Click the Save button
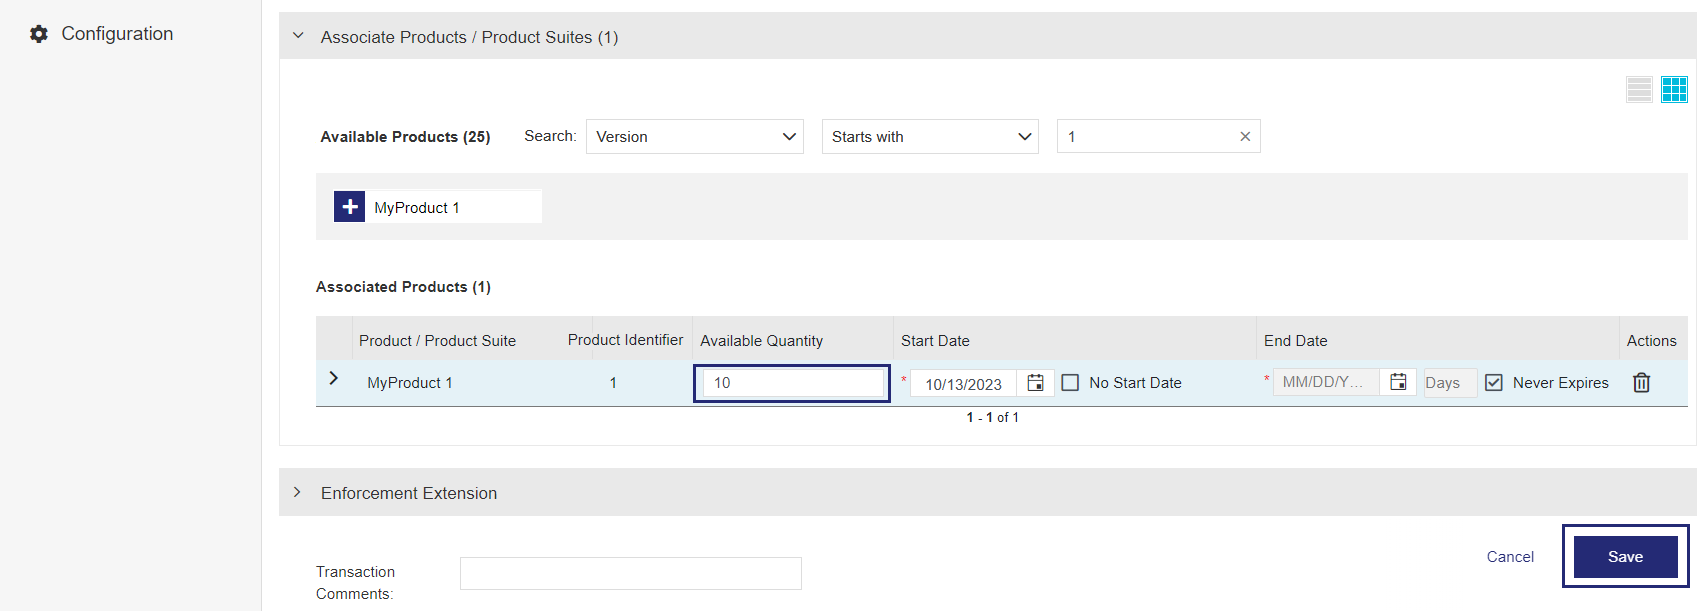Viewport: 1703px width, 611px height. [x=1625, y=557]
